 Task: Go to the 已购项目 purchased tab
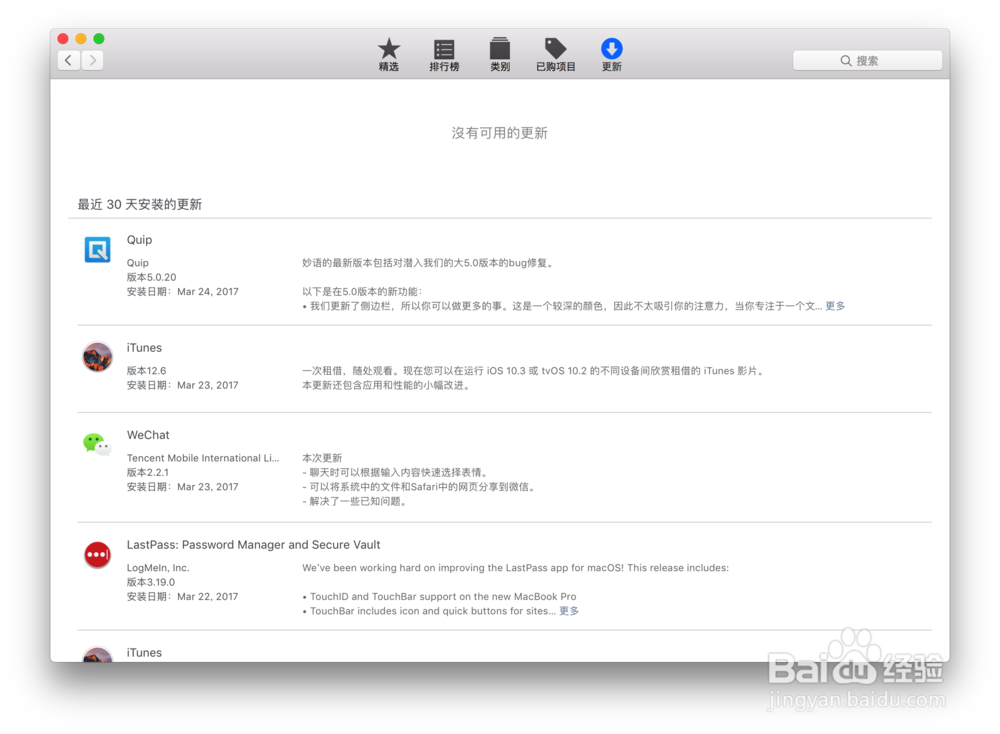[x=555, y=54]
